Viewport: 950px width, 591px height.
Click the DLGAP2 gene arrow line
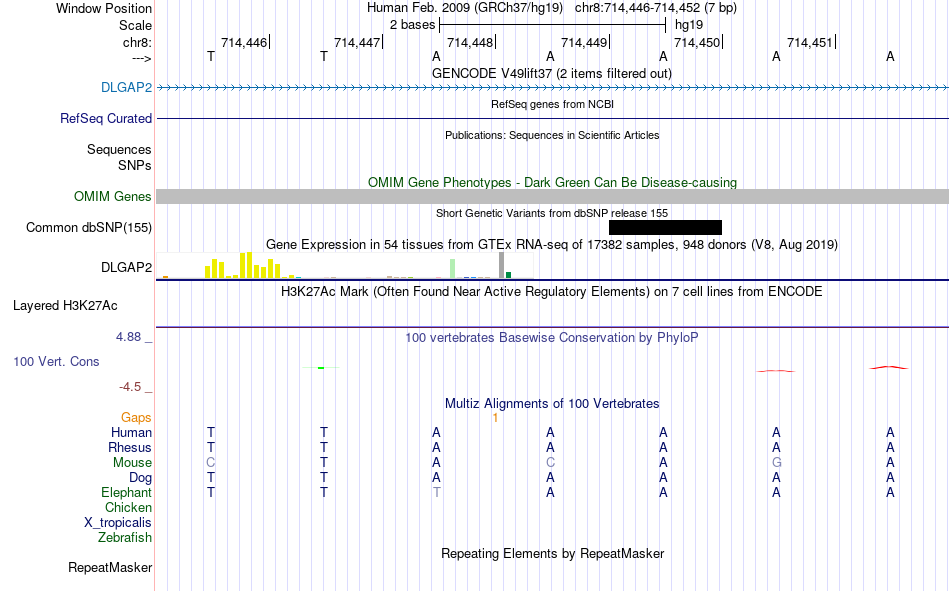pyautogui.click(x=553, y=88)
